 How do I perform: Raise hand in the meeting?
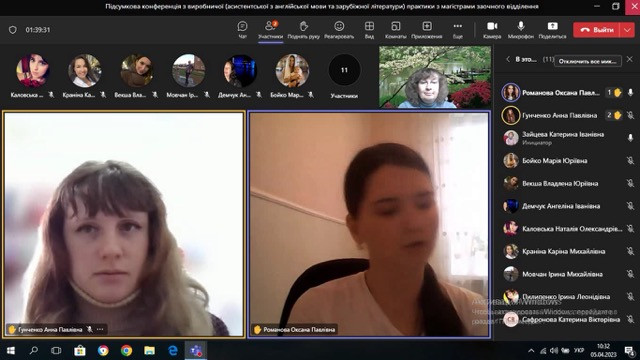tap(303, 30)
